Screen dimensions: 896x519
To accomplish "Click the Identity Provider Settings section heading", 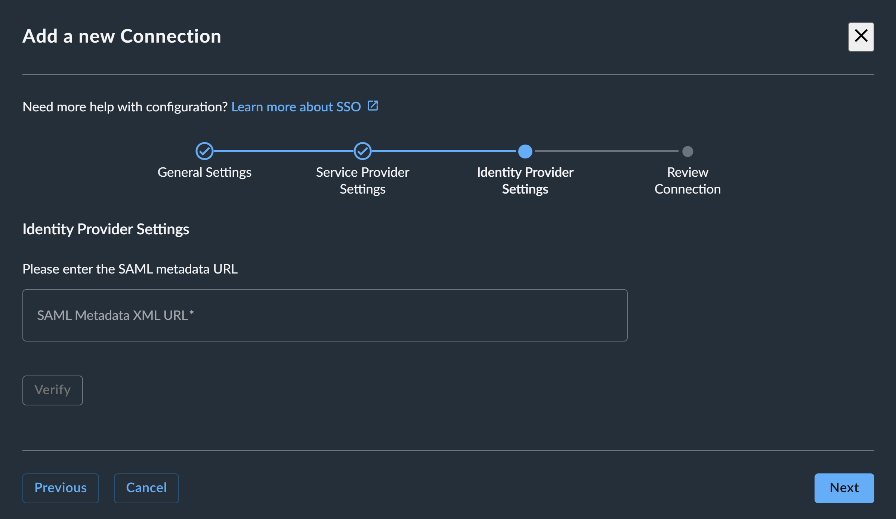I will (106, 229).
